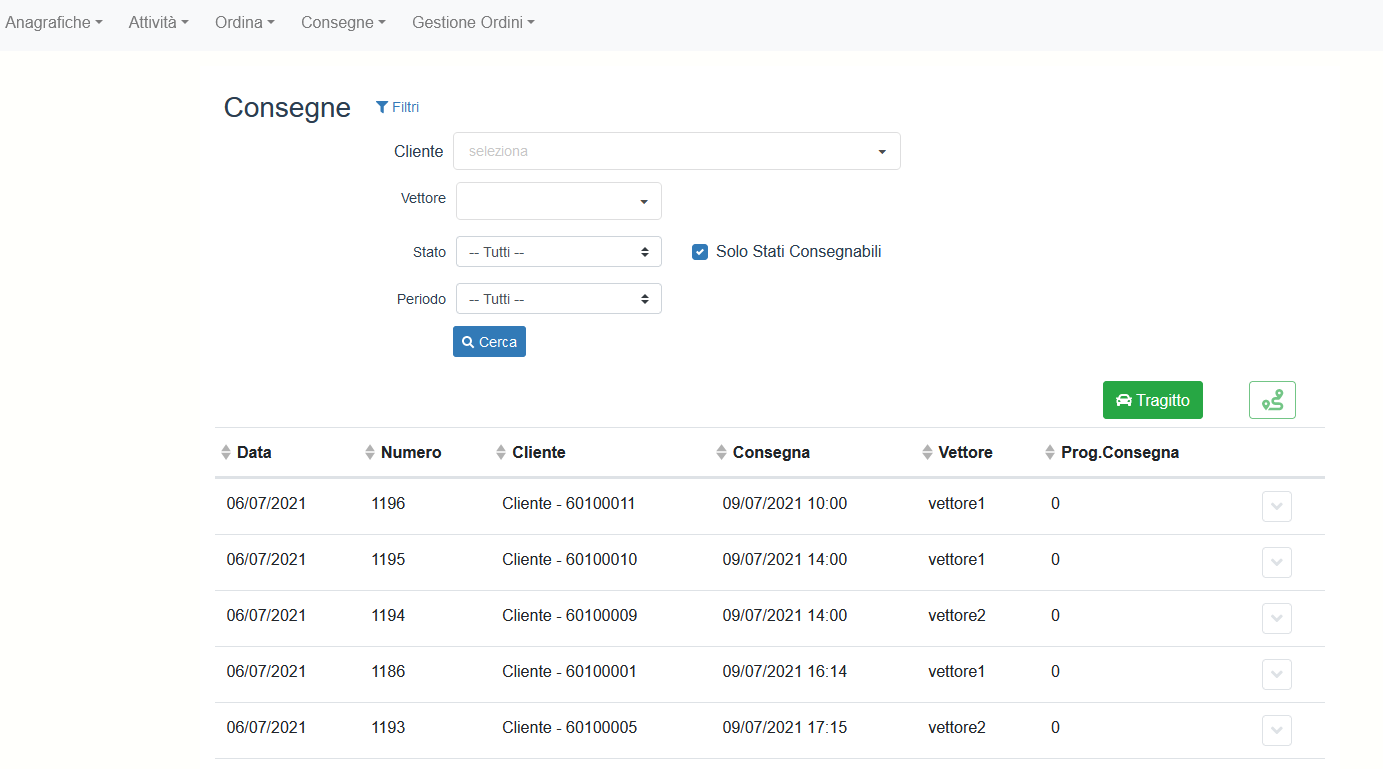1383x769 pixels.
Task: Sort by Vettore column sort icon
Action: tap(927, 453)
